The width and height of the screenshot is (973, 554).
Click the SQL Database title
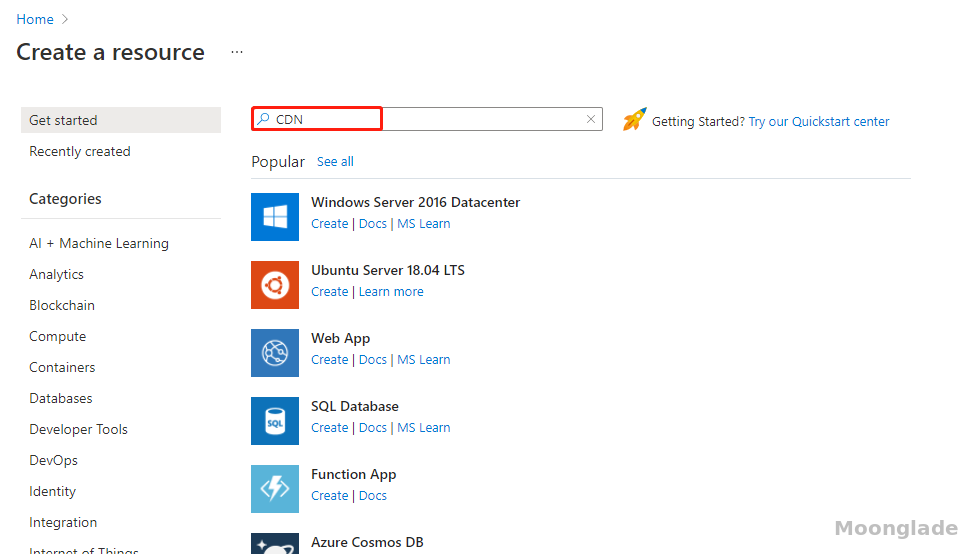click(355, 406)
